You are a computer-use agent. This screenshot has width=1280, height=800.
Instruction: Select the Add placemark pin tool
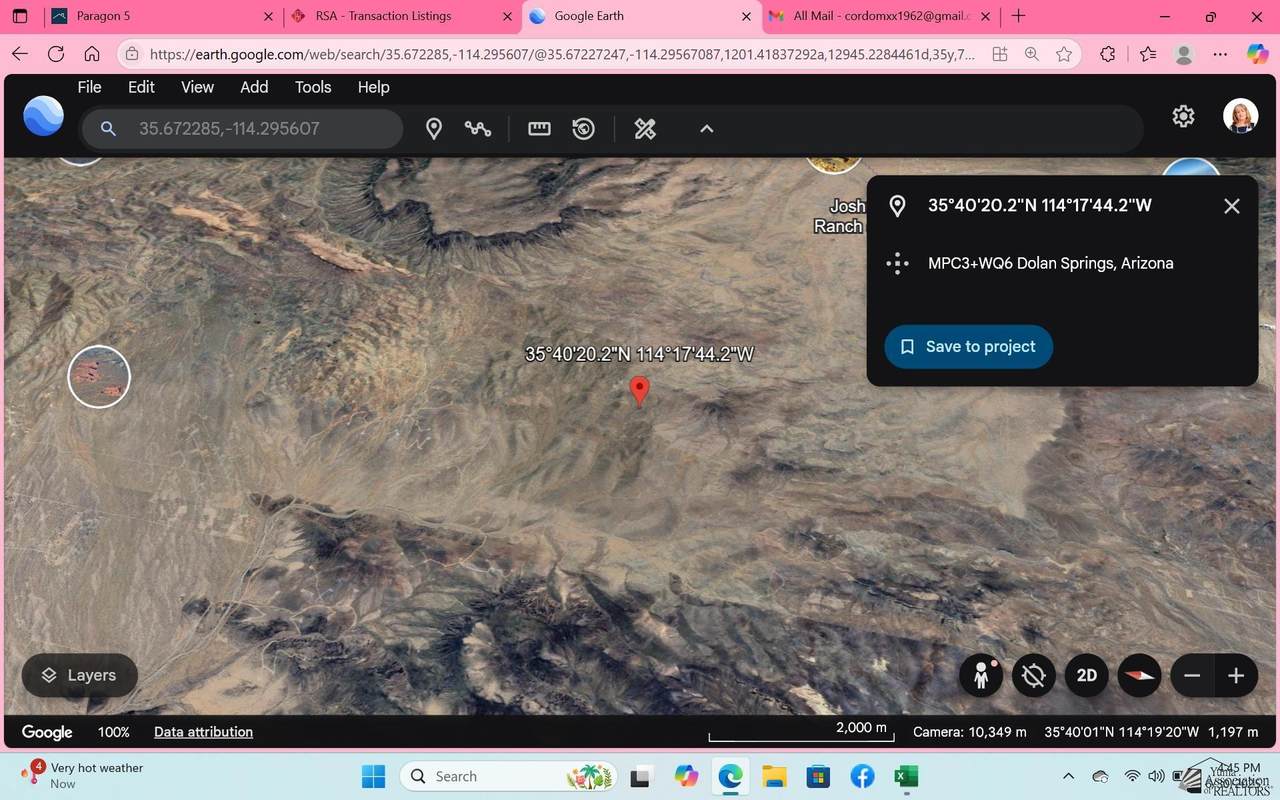[434, 128]
